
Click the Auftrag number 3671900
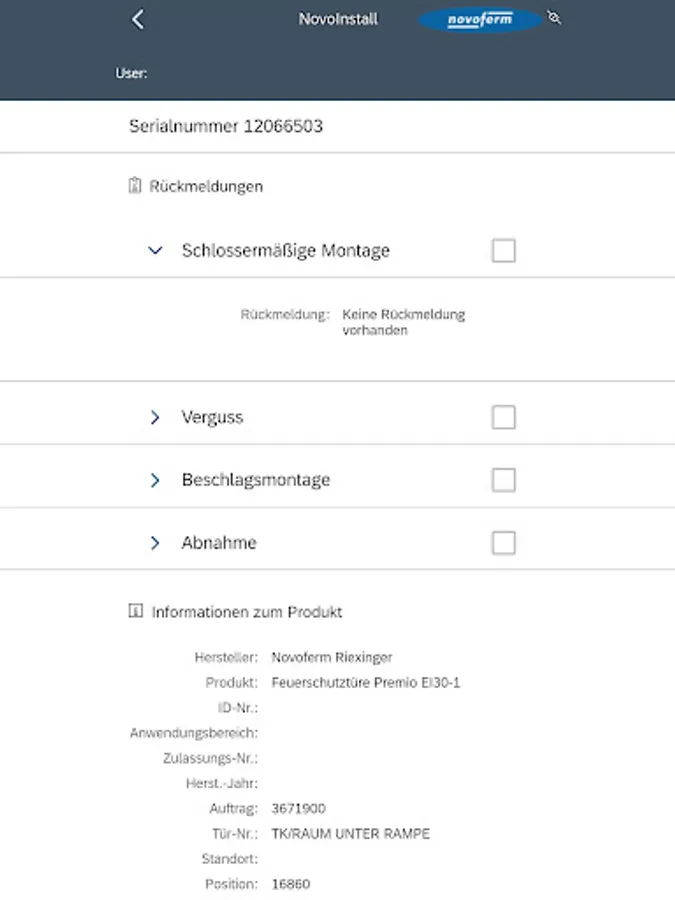pyautogui.click(x=298, y=808)
